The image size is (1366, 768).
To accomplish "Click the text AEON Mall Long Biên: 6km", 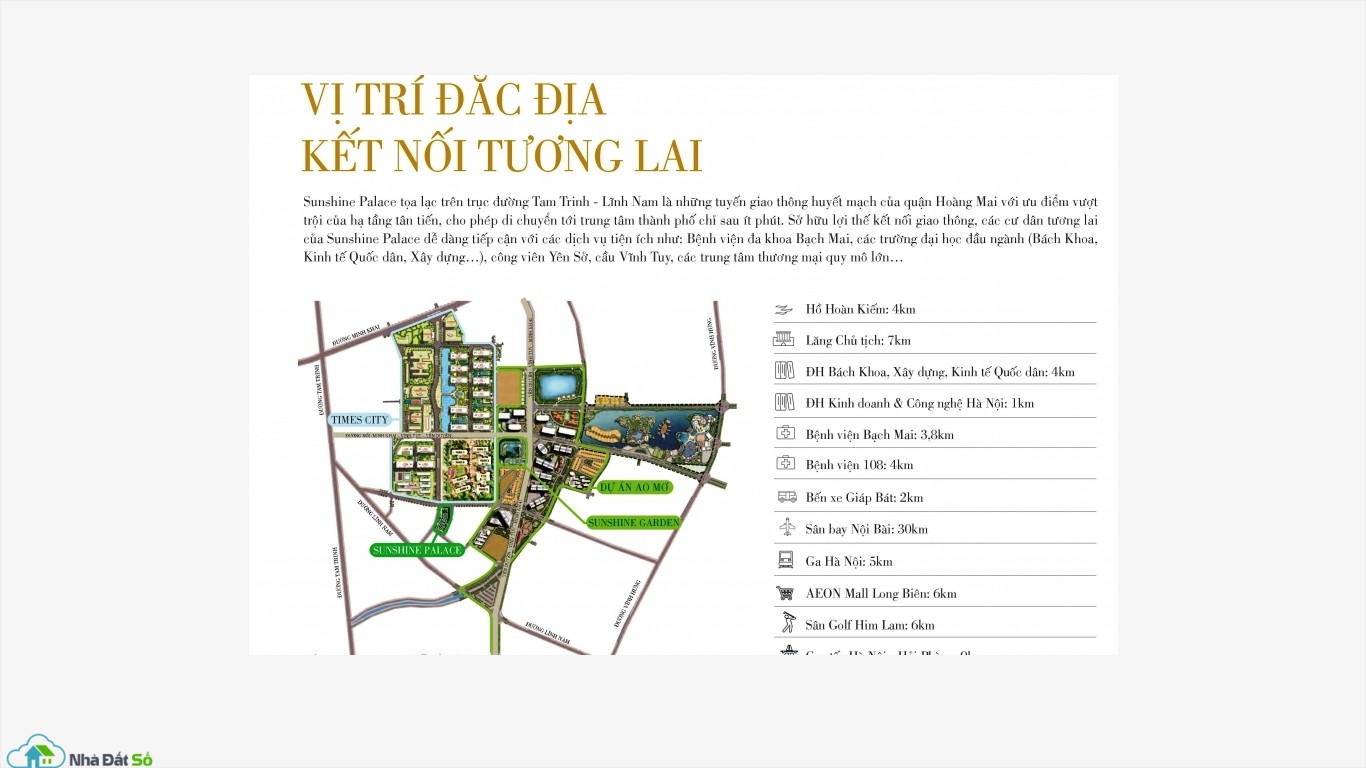I will [x=881, y=593].
